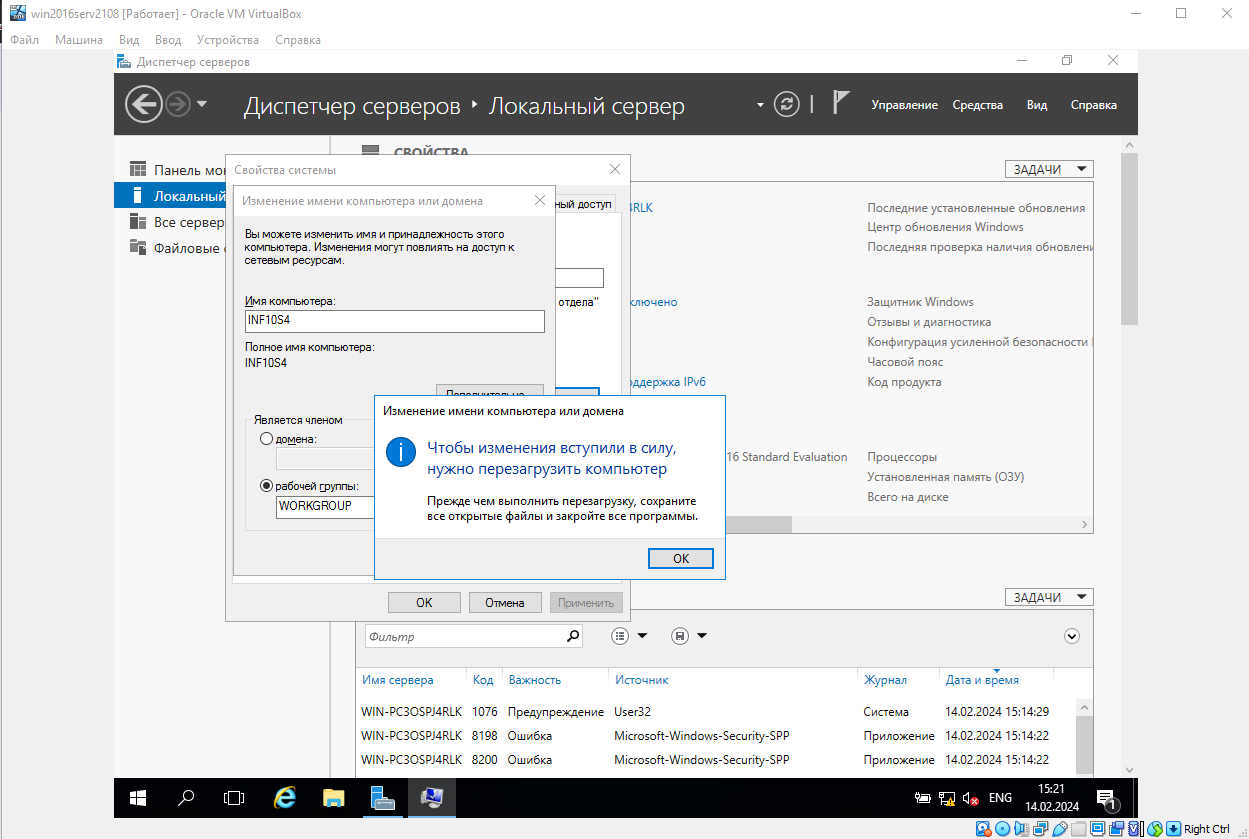
Task: Click OK left of the Отмена button
Action: coord(424,603)
